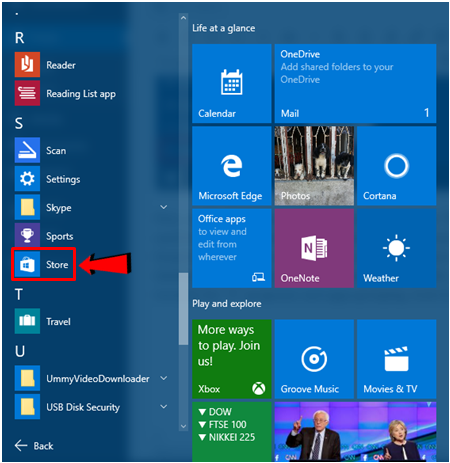Expand the UmmyVideoDownloader folder chevron
450x463 pixels.
[x=164, y=378]
